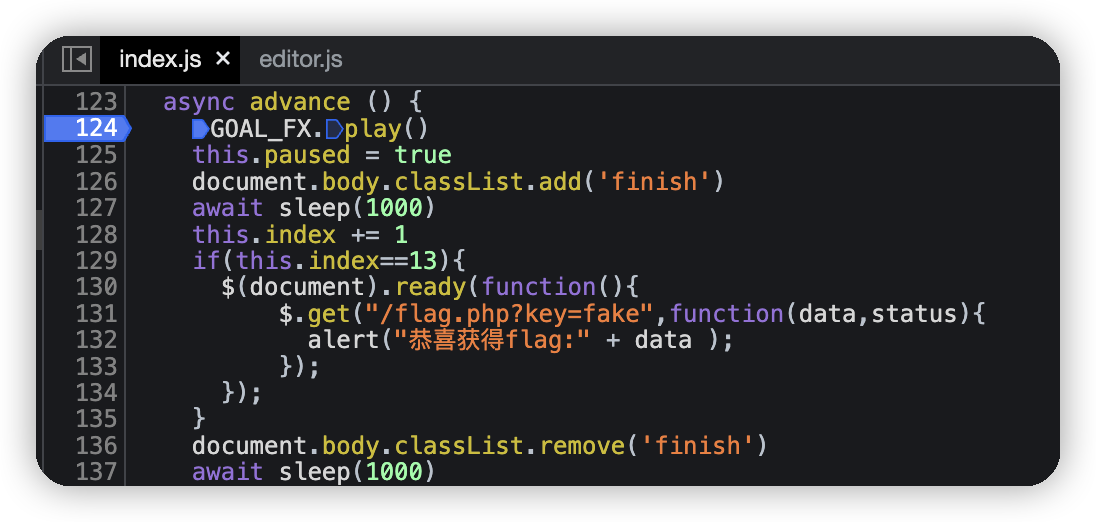The width and height of the screenshot is (1096, 522).
Task: Click 'true' on the this.paused line
Action: pyautogui.click(x=423, y=155)
